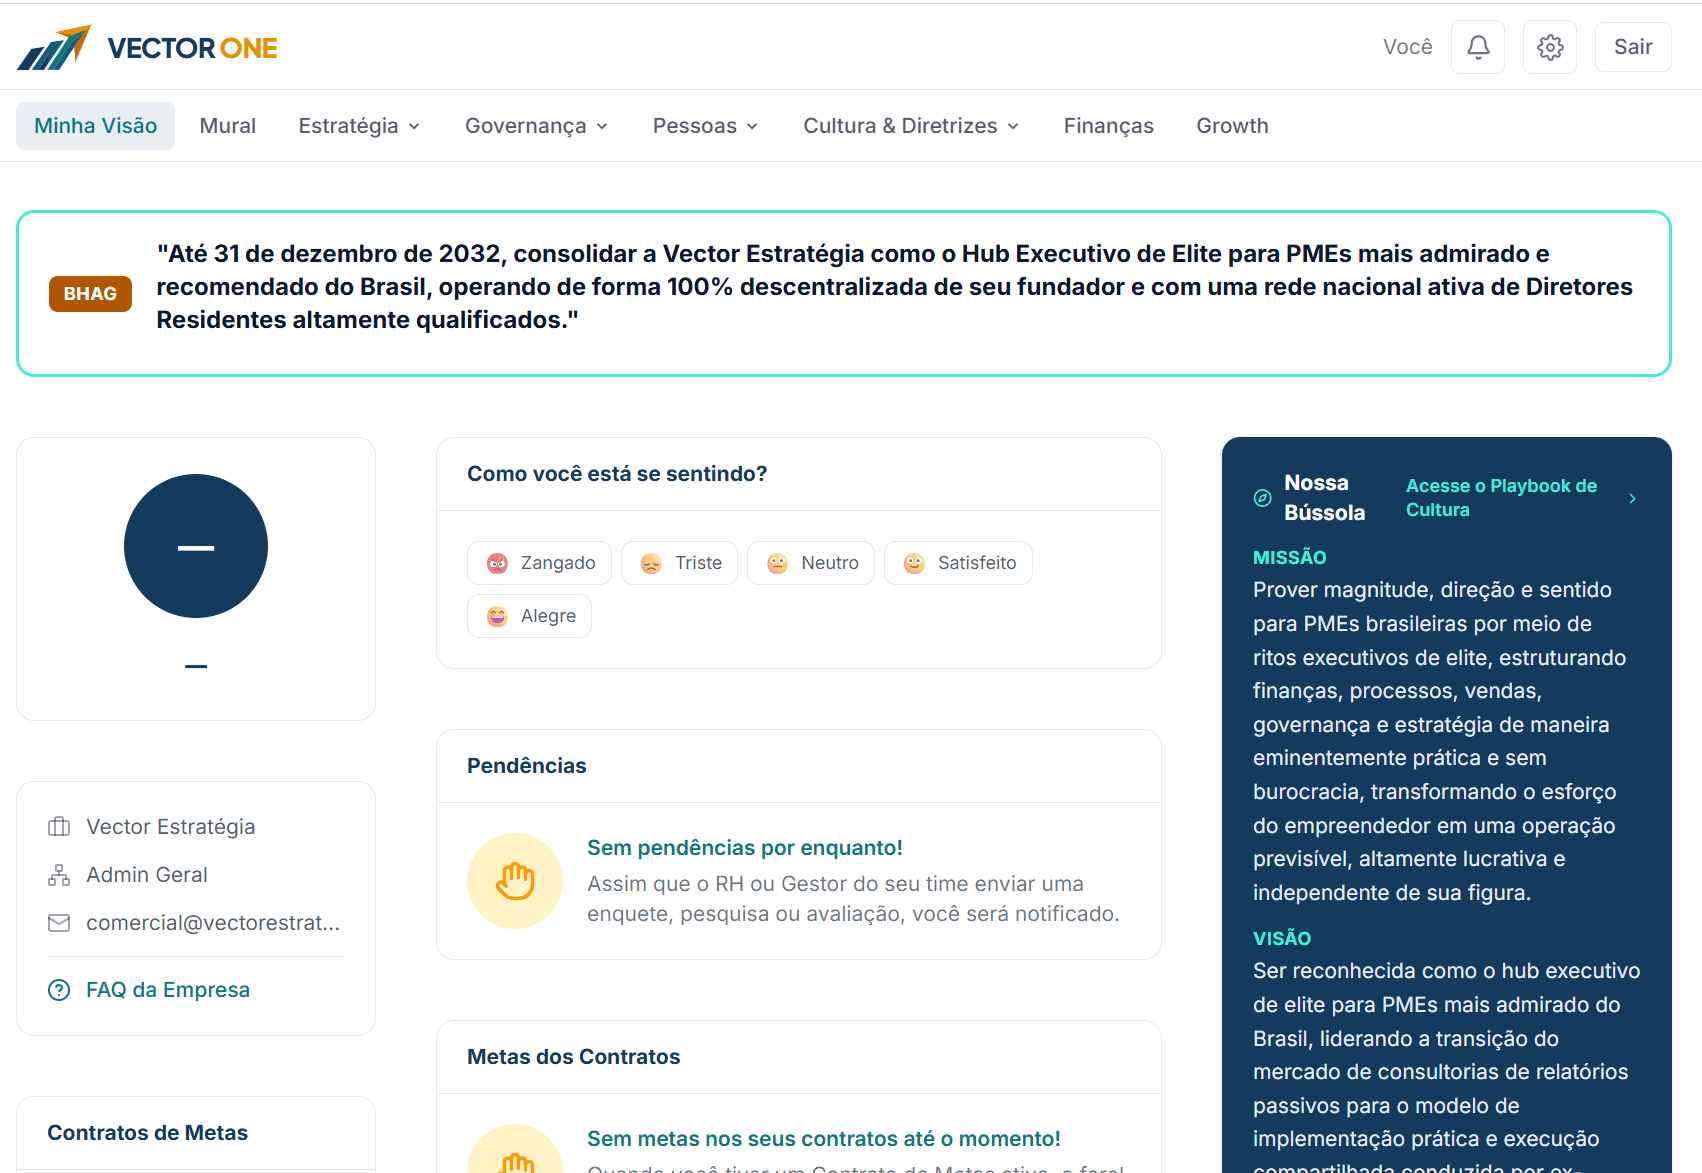Open the settings gear
This screenshot has height=1173, width=1702.
click(1550, 47)
